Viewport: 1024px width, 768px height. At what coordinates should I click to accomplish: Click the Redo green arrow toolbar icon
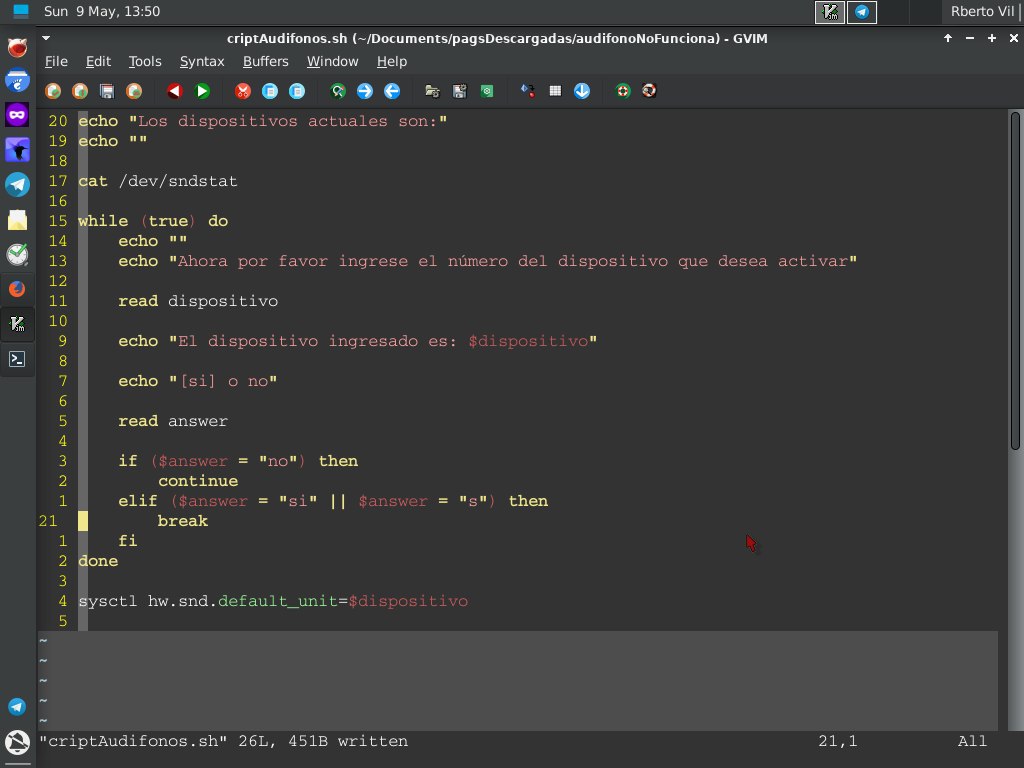[202, 91]
